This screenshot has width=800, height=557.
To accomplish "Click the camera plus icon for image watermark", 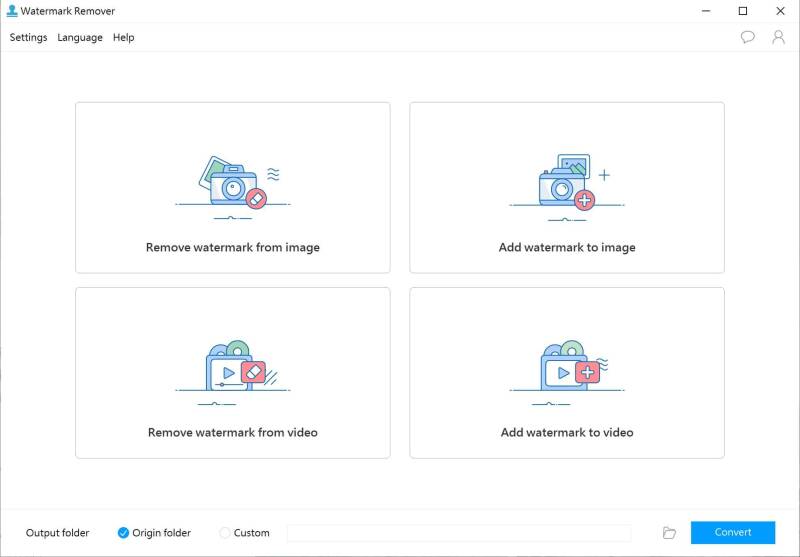I will 567,188.
